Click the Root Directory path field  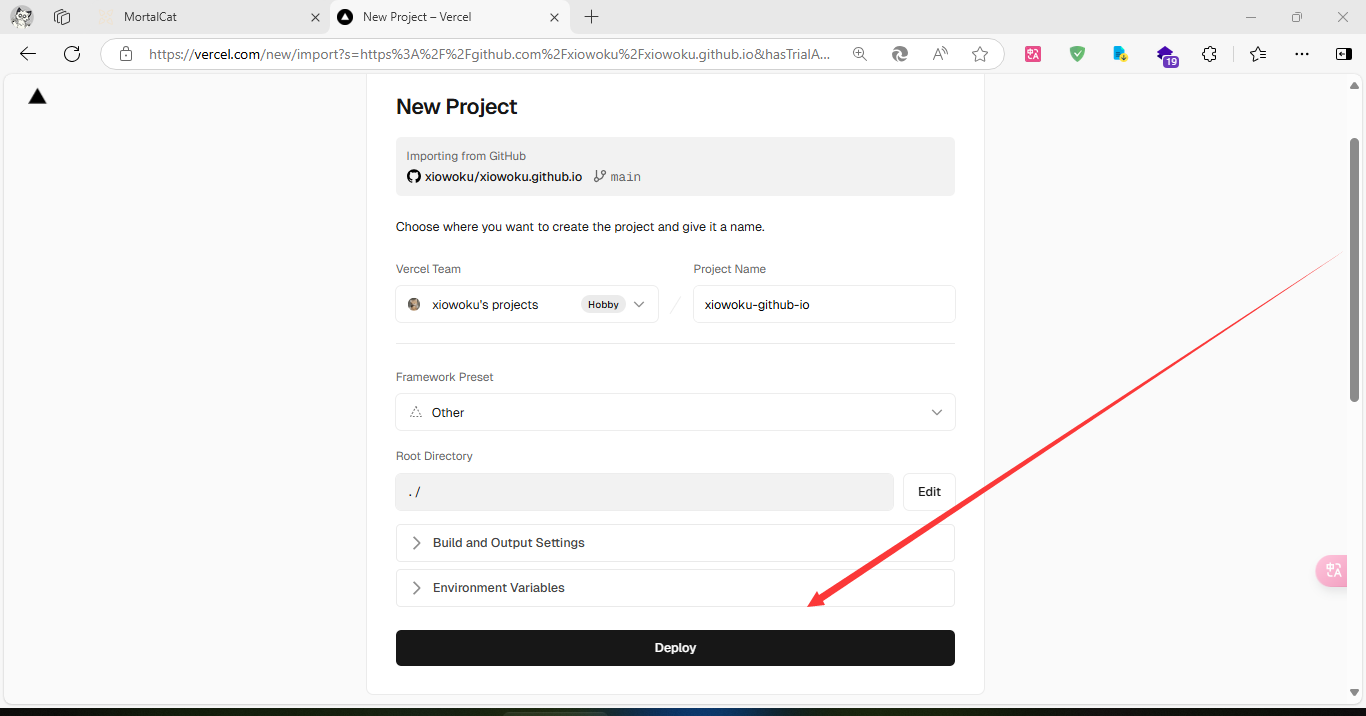(644, 492)
